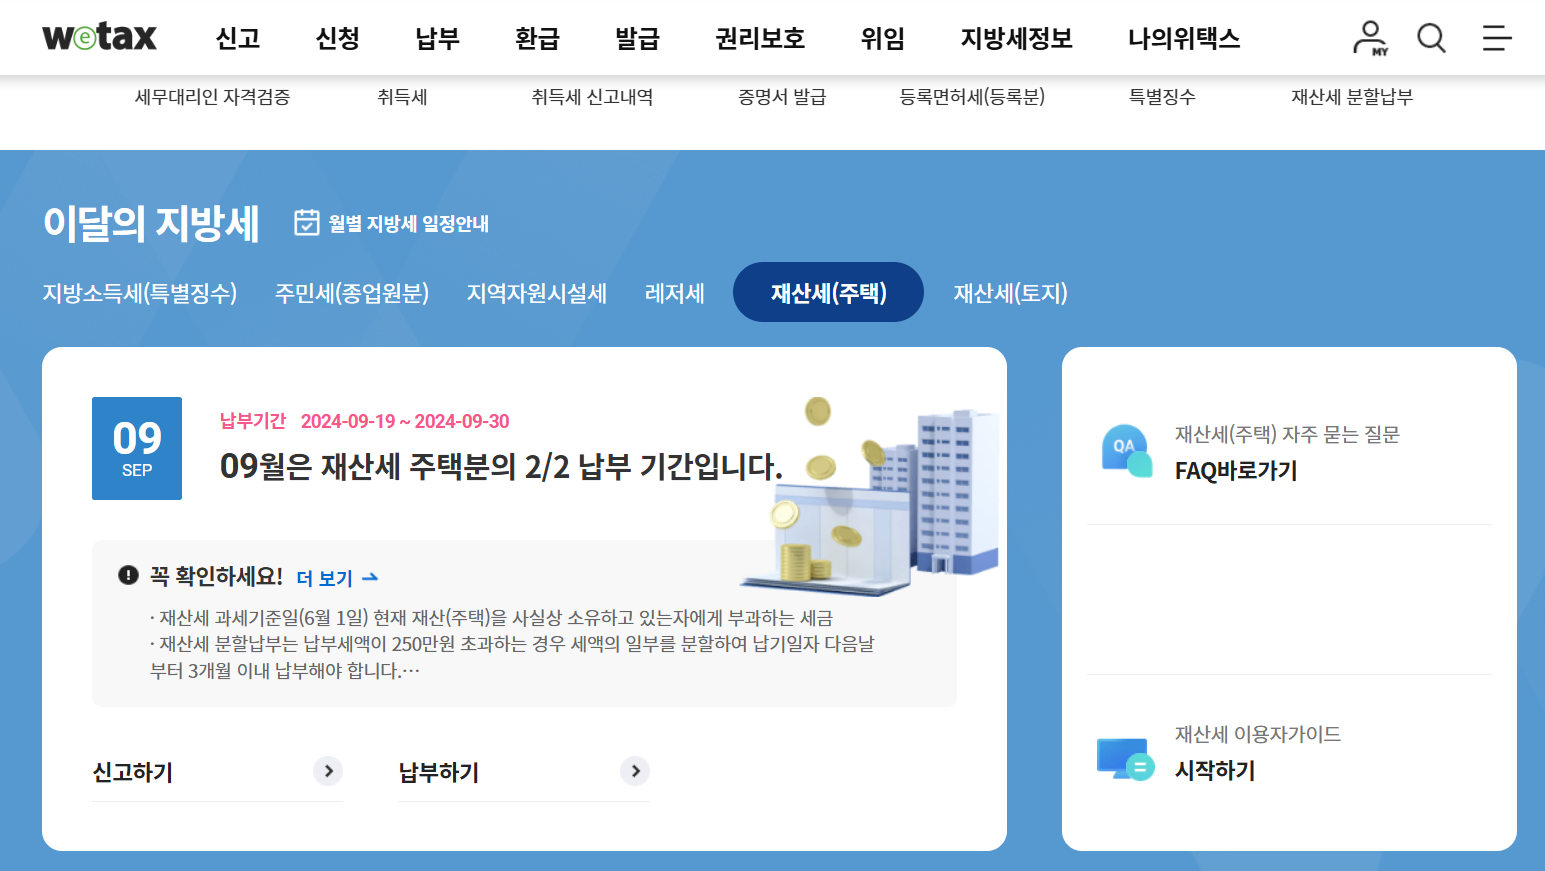The height and width of the screenshot is (871, 1545).
Task: Open 취득세 신고내역
Action: coord(592,97)
